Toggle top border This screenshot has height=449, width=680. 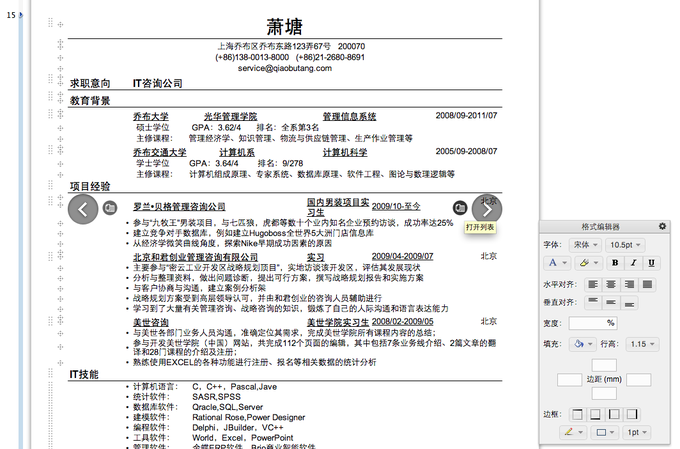pyautogui.click(x=577, y=414)
